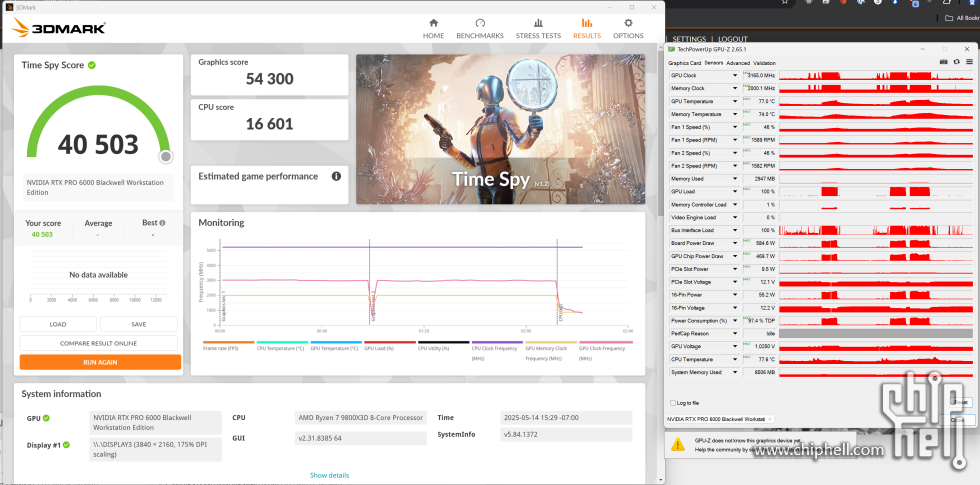
Task: Open 3DMark OPTIONS gear
Action: (x=628, y=23)
